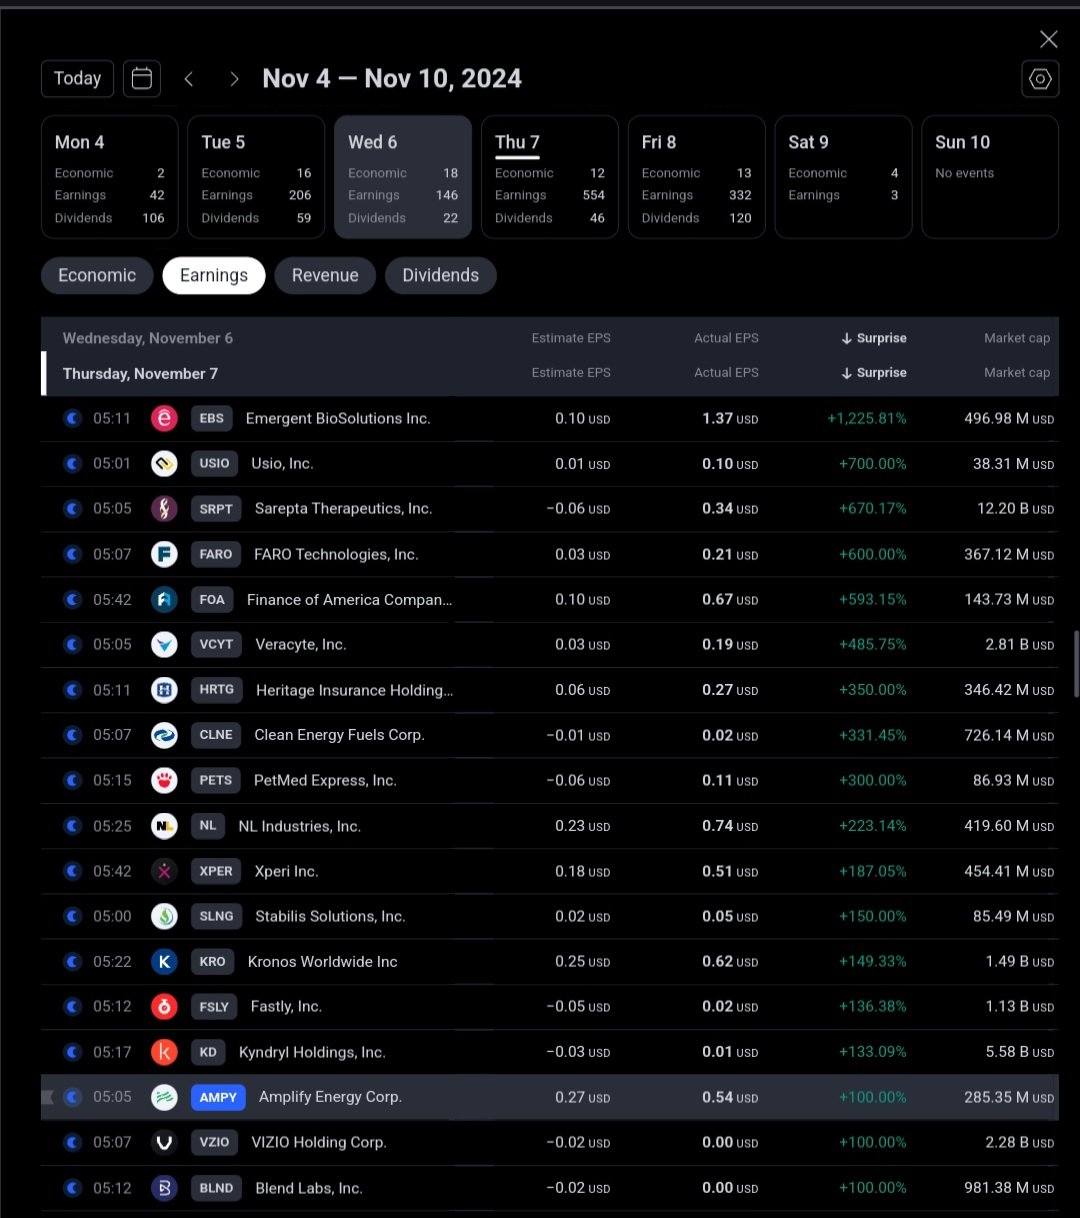The height and width of the screenshot is (1218, 1080).
Task: Click the +1,225.81% surprise value
Action: (867, 419)
